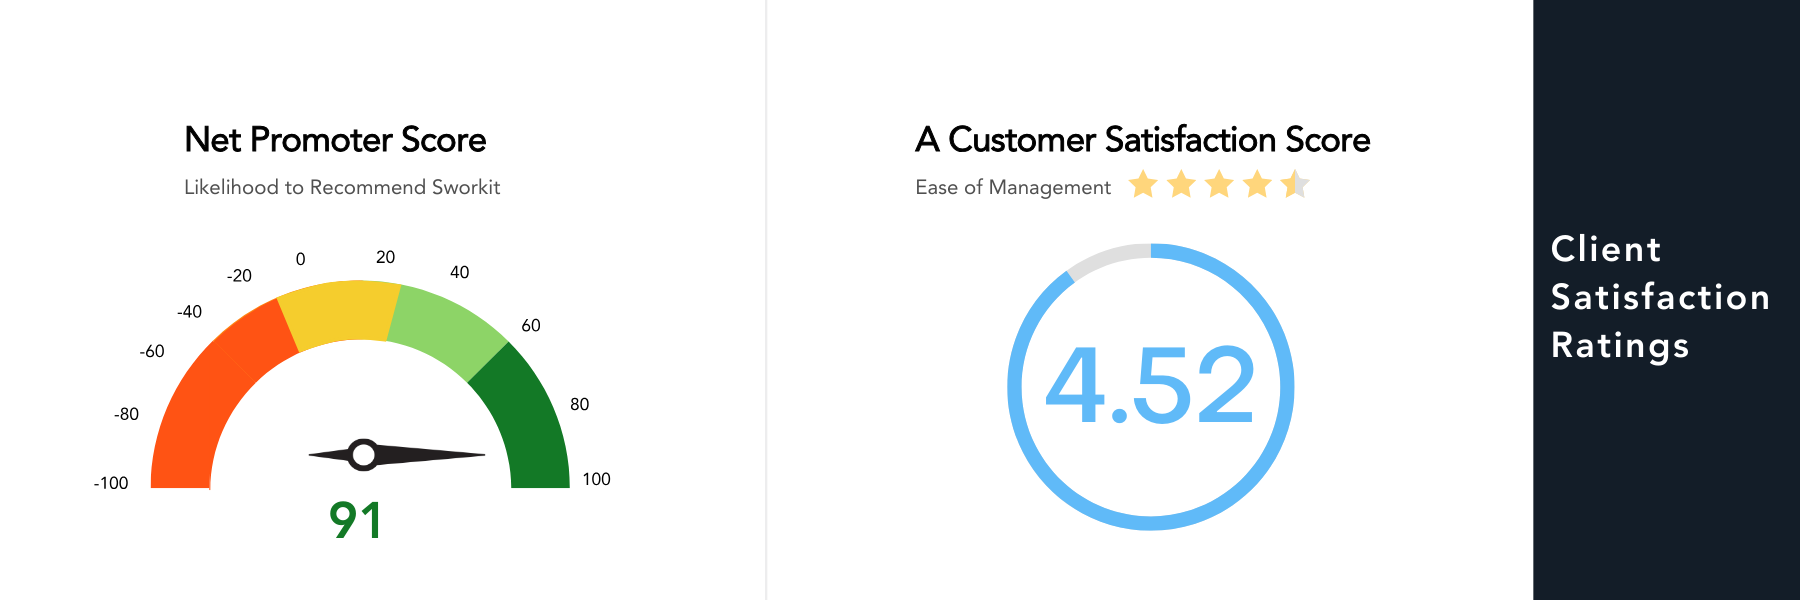Click the fourth gold star icon

[x=1257, y=184]
